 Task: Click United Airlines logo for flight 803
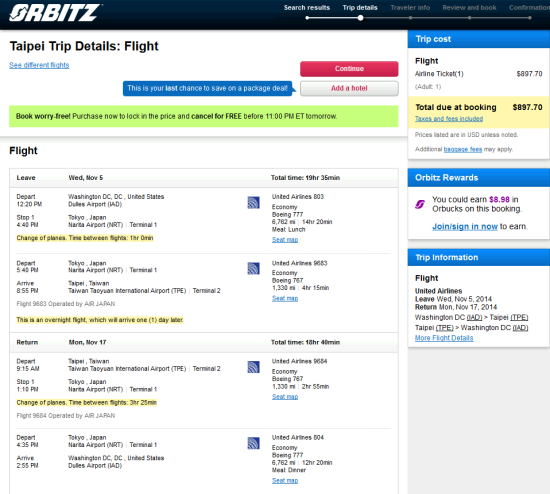pos(253,202)
